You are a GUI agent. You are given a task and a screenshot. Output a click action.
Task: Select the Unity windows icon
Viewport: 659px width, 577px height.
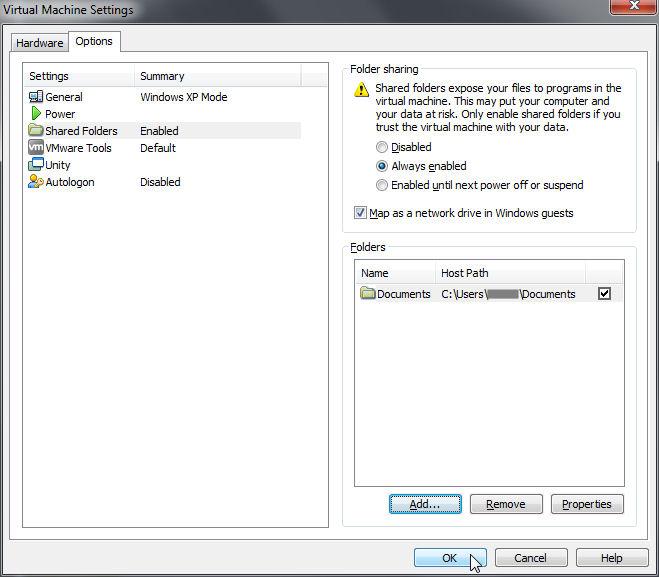[x=36, y=165]
